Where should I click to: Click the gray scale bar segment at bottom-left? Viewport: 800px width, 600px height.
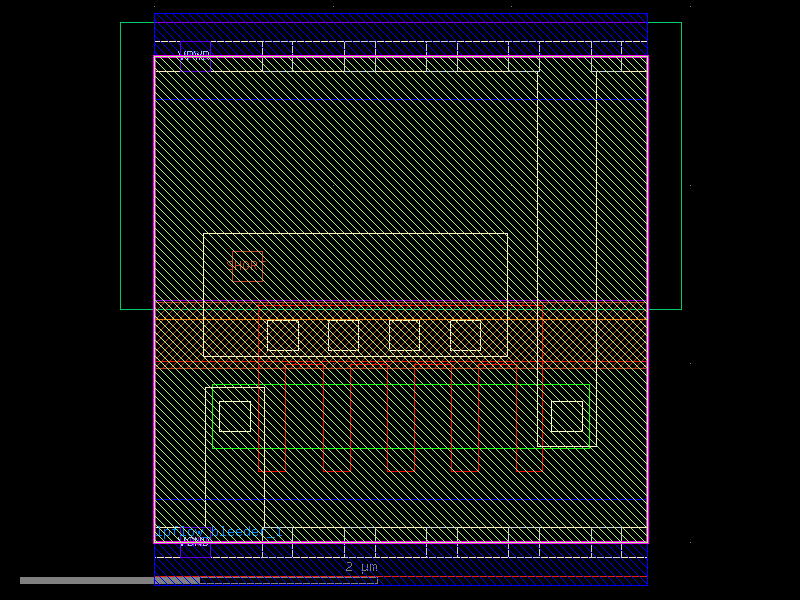88,580
